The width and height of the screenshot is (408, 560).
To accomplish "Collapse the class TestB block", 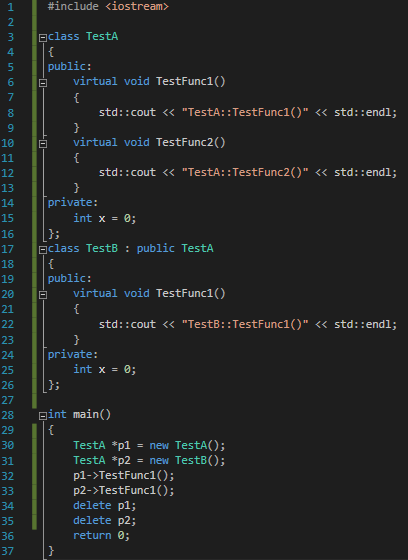I will (43, 250).
